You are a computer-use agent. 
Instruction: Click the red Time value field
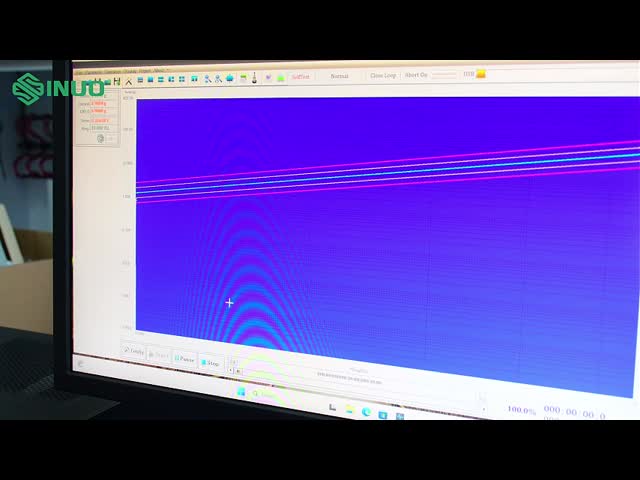pos(100,120)
